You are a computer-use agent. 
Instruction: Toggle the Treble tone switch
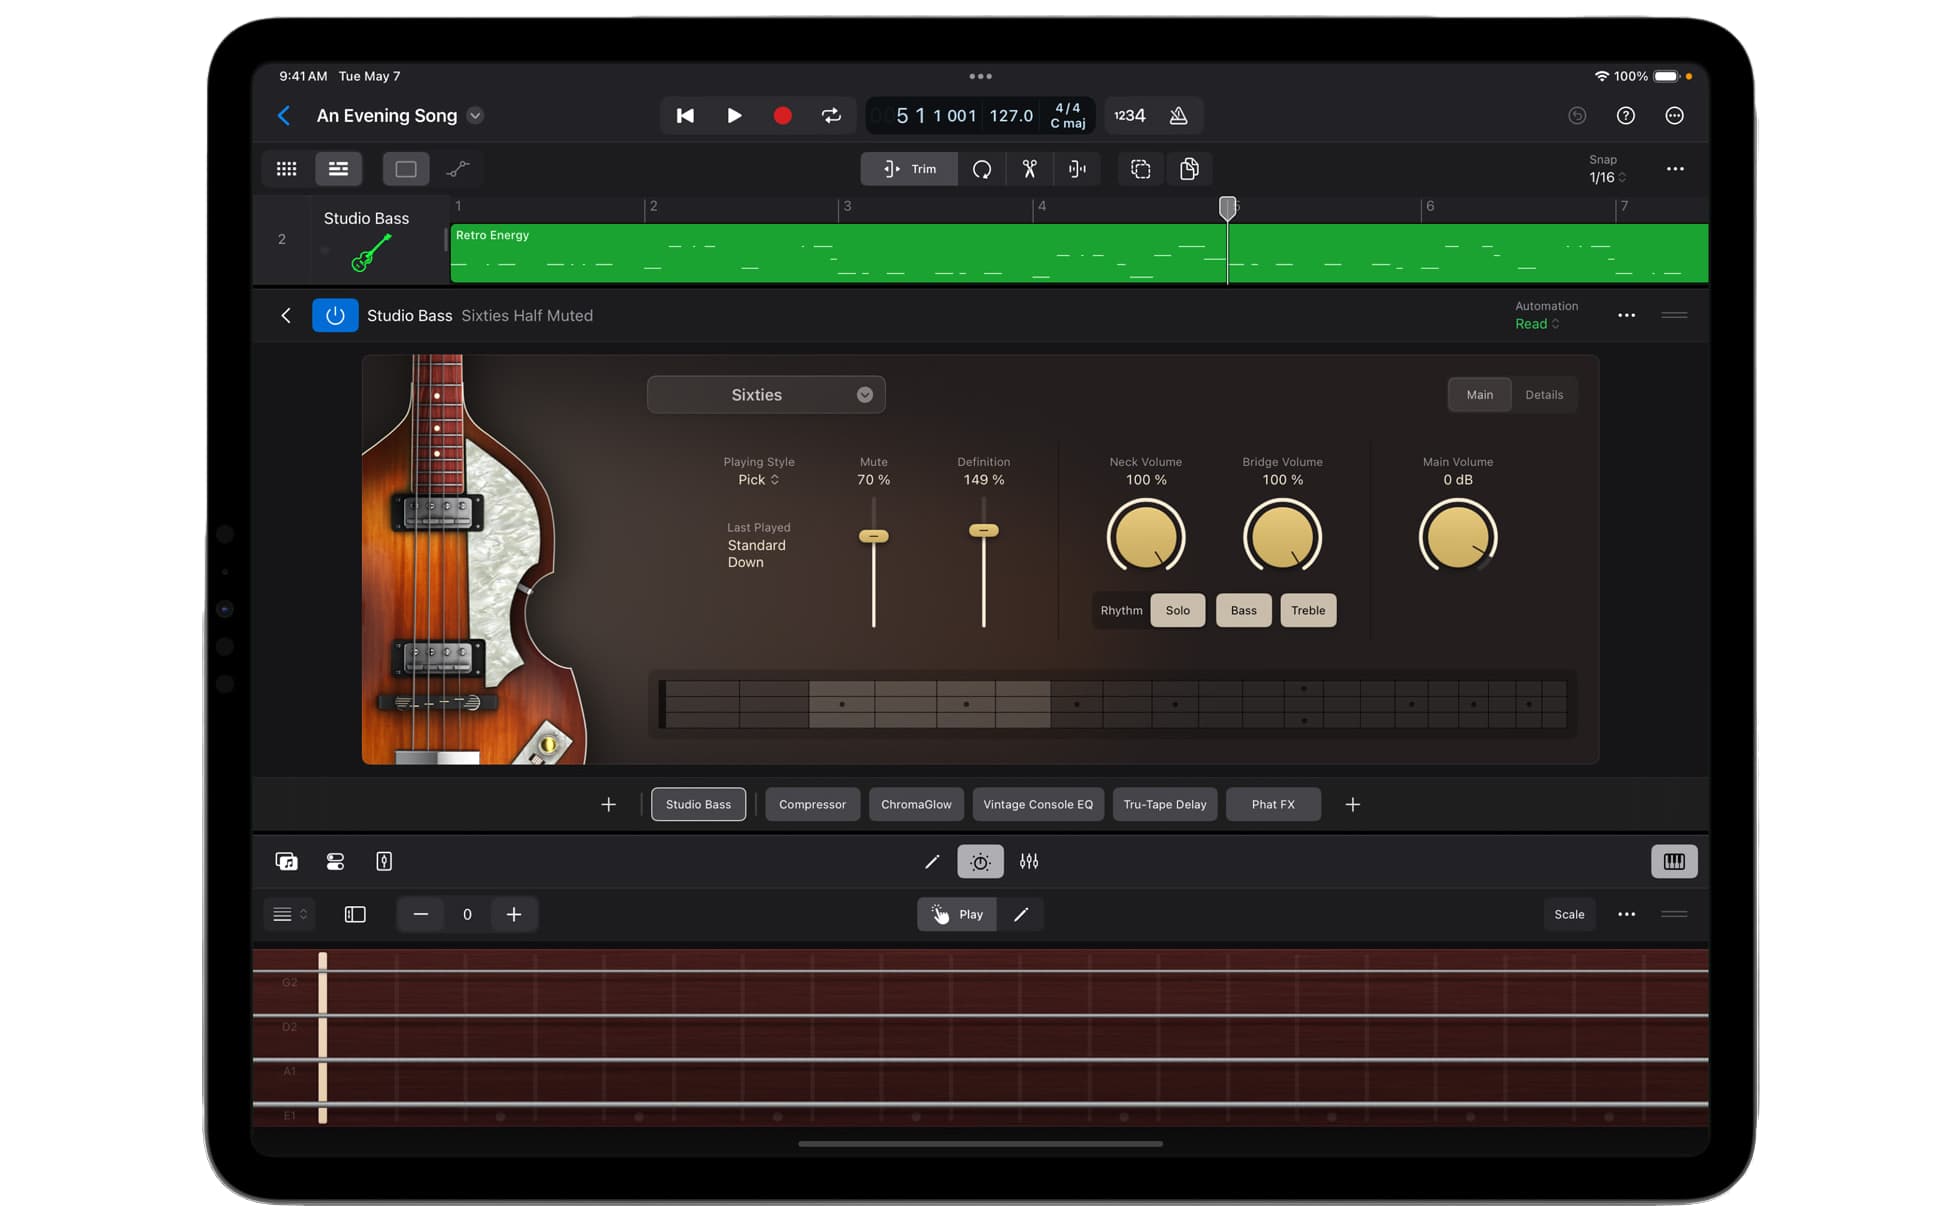coord(1308,611)
